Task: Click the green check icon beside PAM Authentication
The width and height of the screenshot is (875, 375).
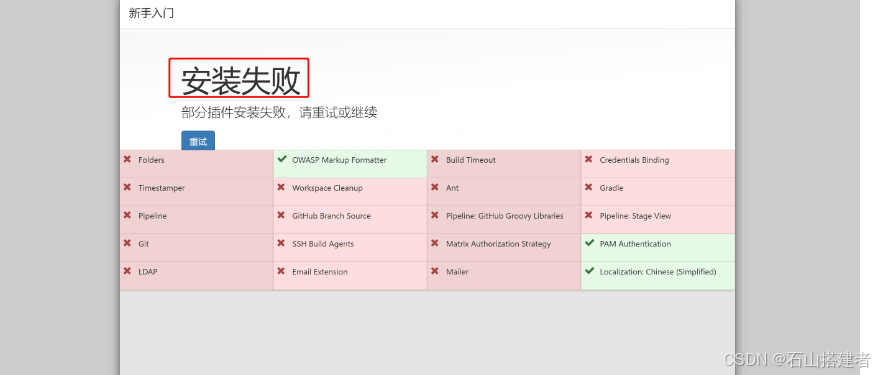Action: click(589, 243)
